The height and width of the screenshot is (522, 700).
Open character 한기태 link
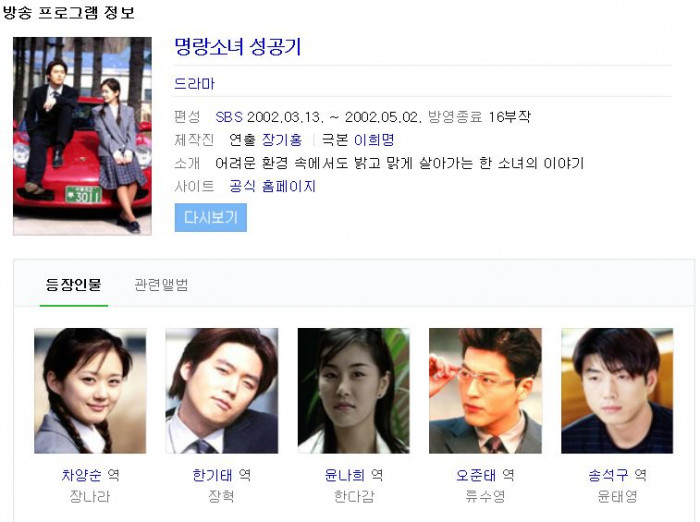(212, 475)
